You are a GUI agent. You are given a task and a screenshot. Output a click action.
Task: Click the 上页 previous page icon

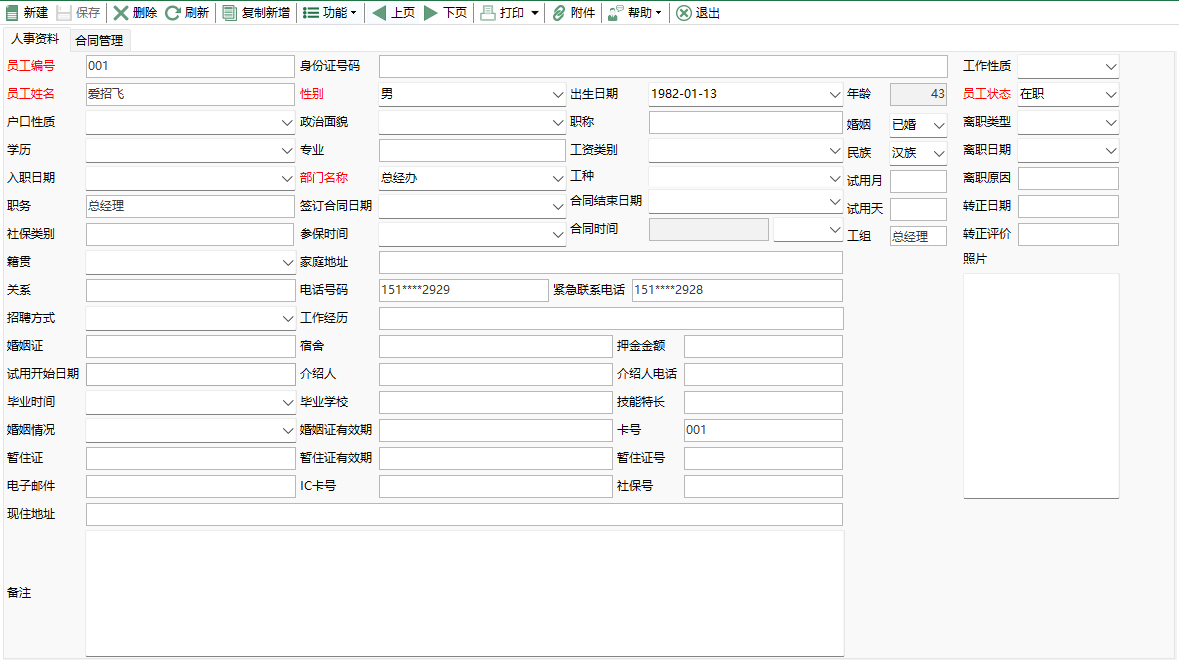pyautogui.click(x=393, y=14)
